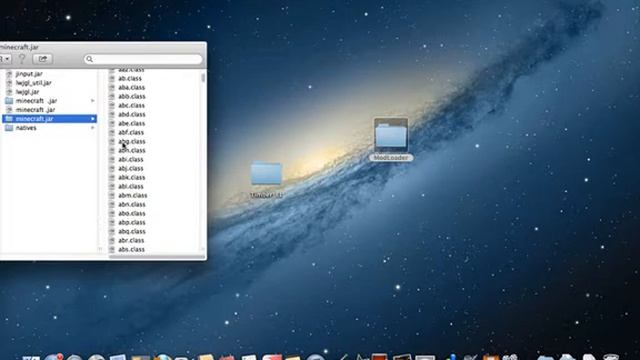Select abn.class file
This screenshot has width=640, height=360.
point(132,204)
